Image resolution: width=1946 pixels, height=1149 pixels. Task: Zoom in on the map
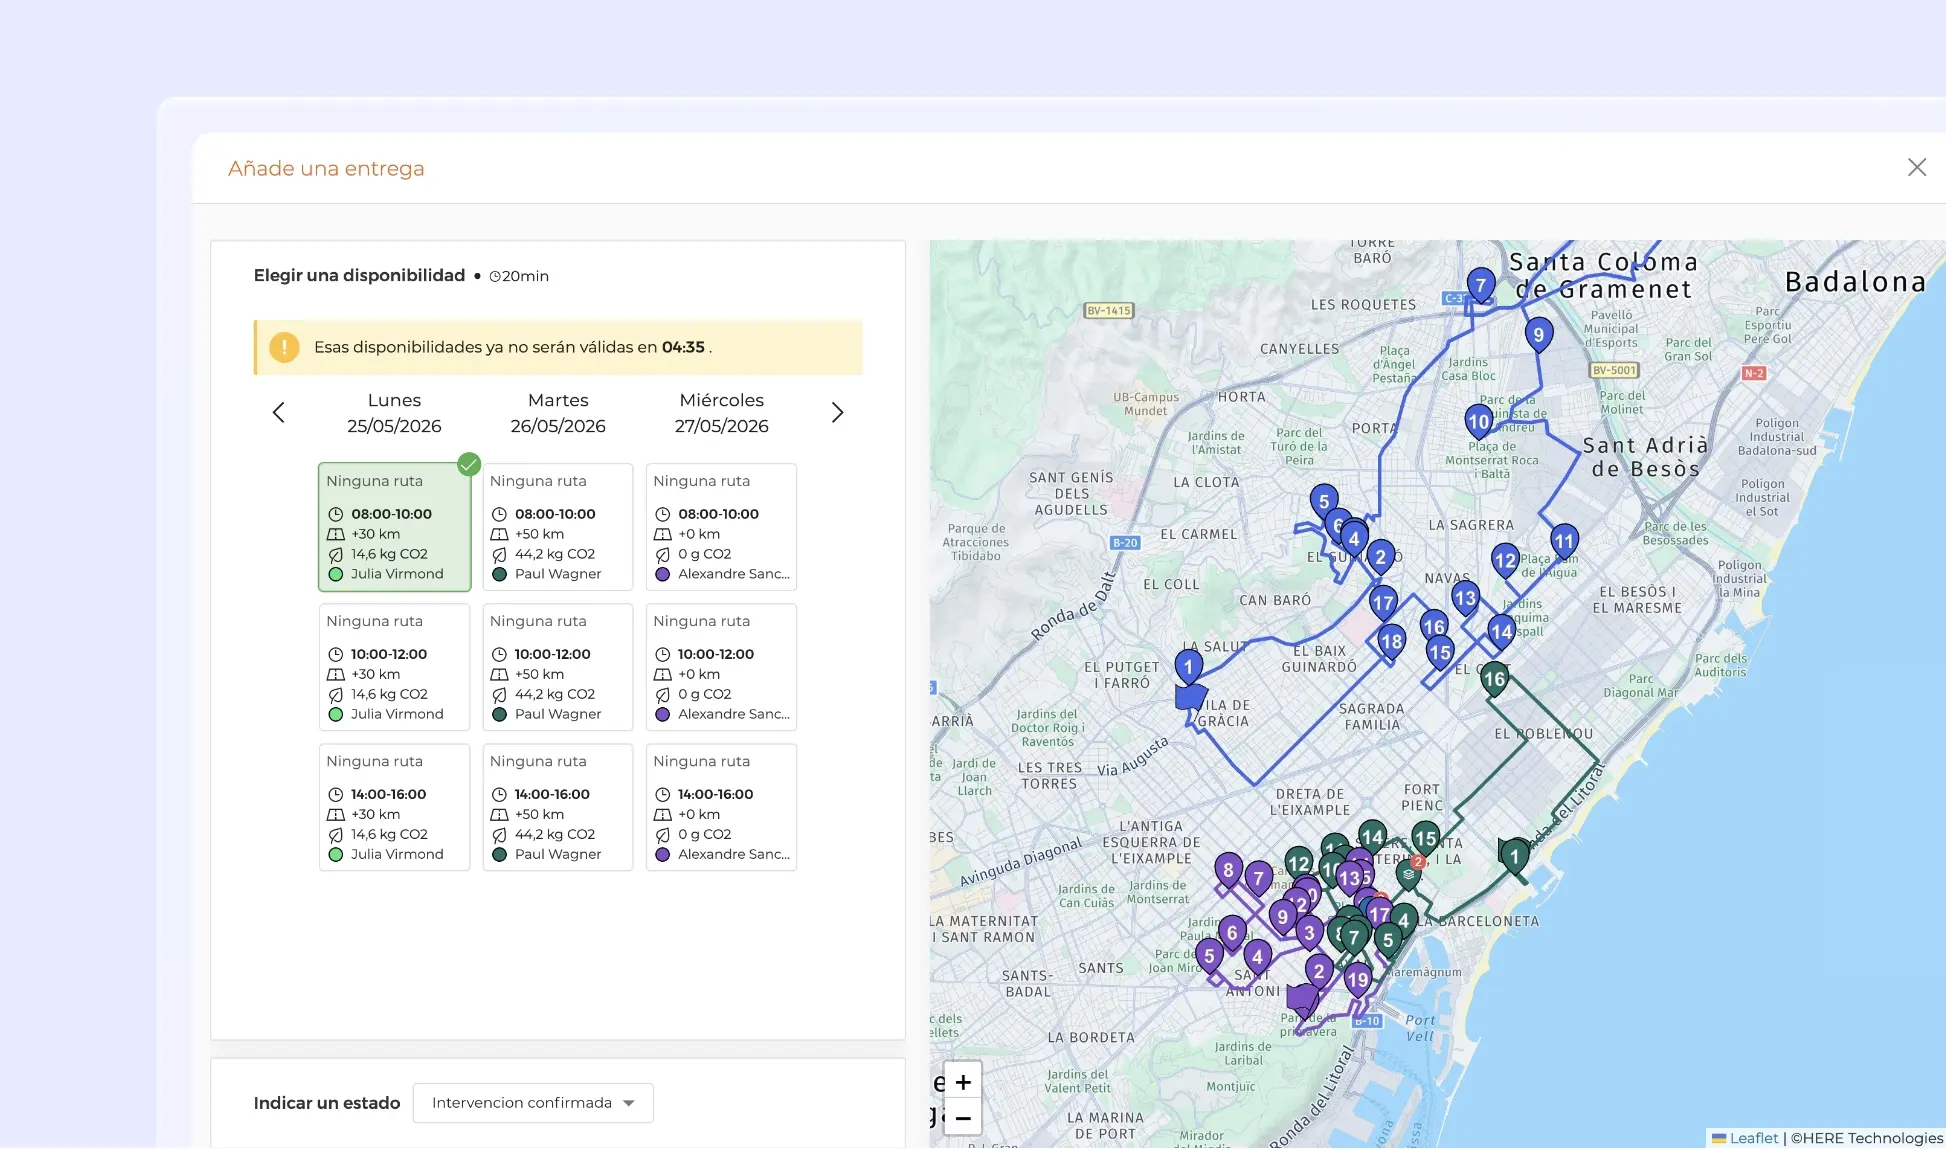pos(963,1082)
